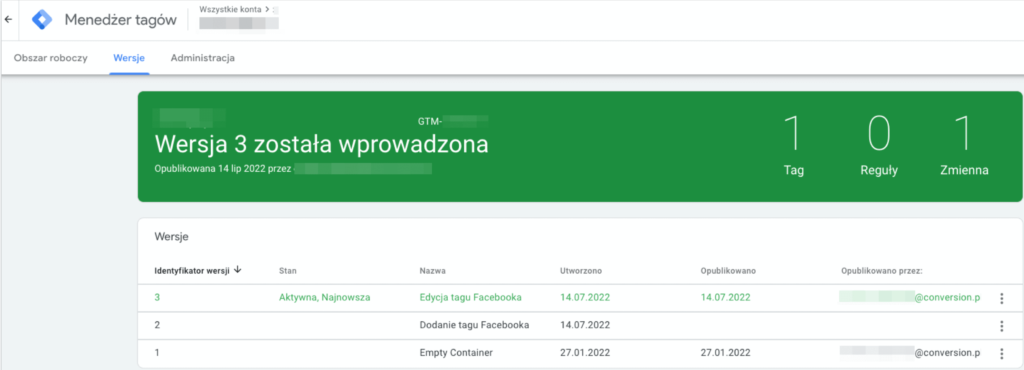
Task: Click the Zmienna count in banner
Action: point(964,145)
